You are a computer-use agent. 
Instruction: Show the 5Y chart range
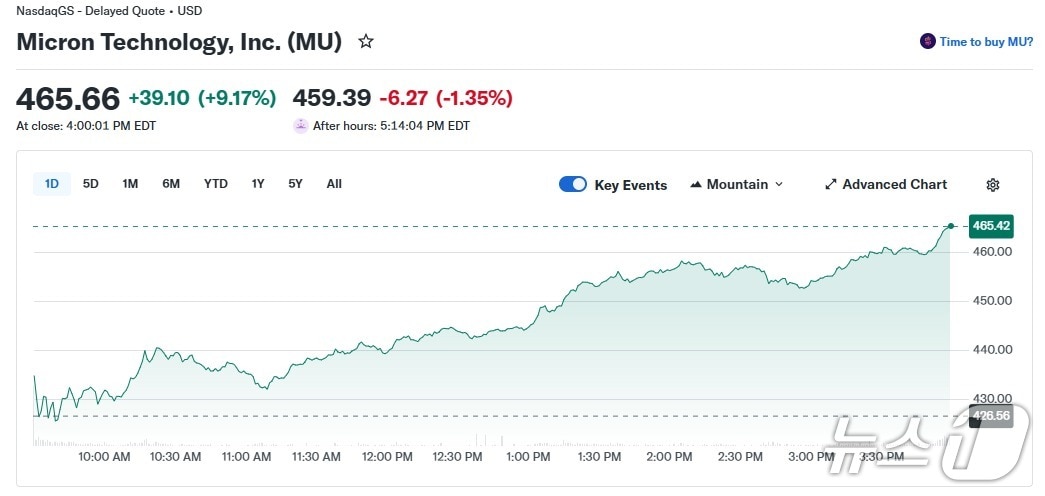coord(295,184)
